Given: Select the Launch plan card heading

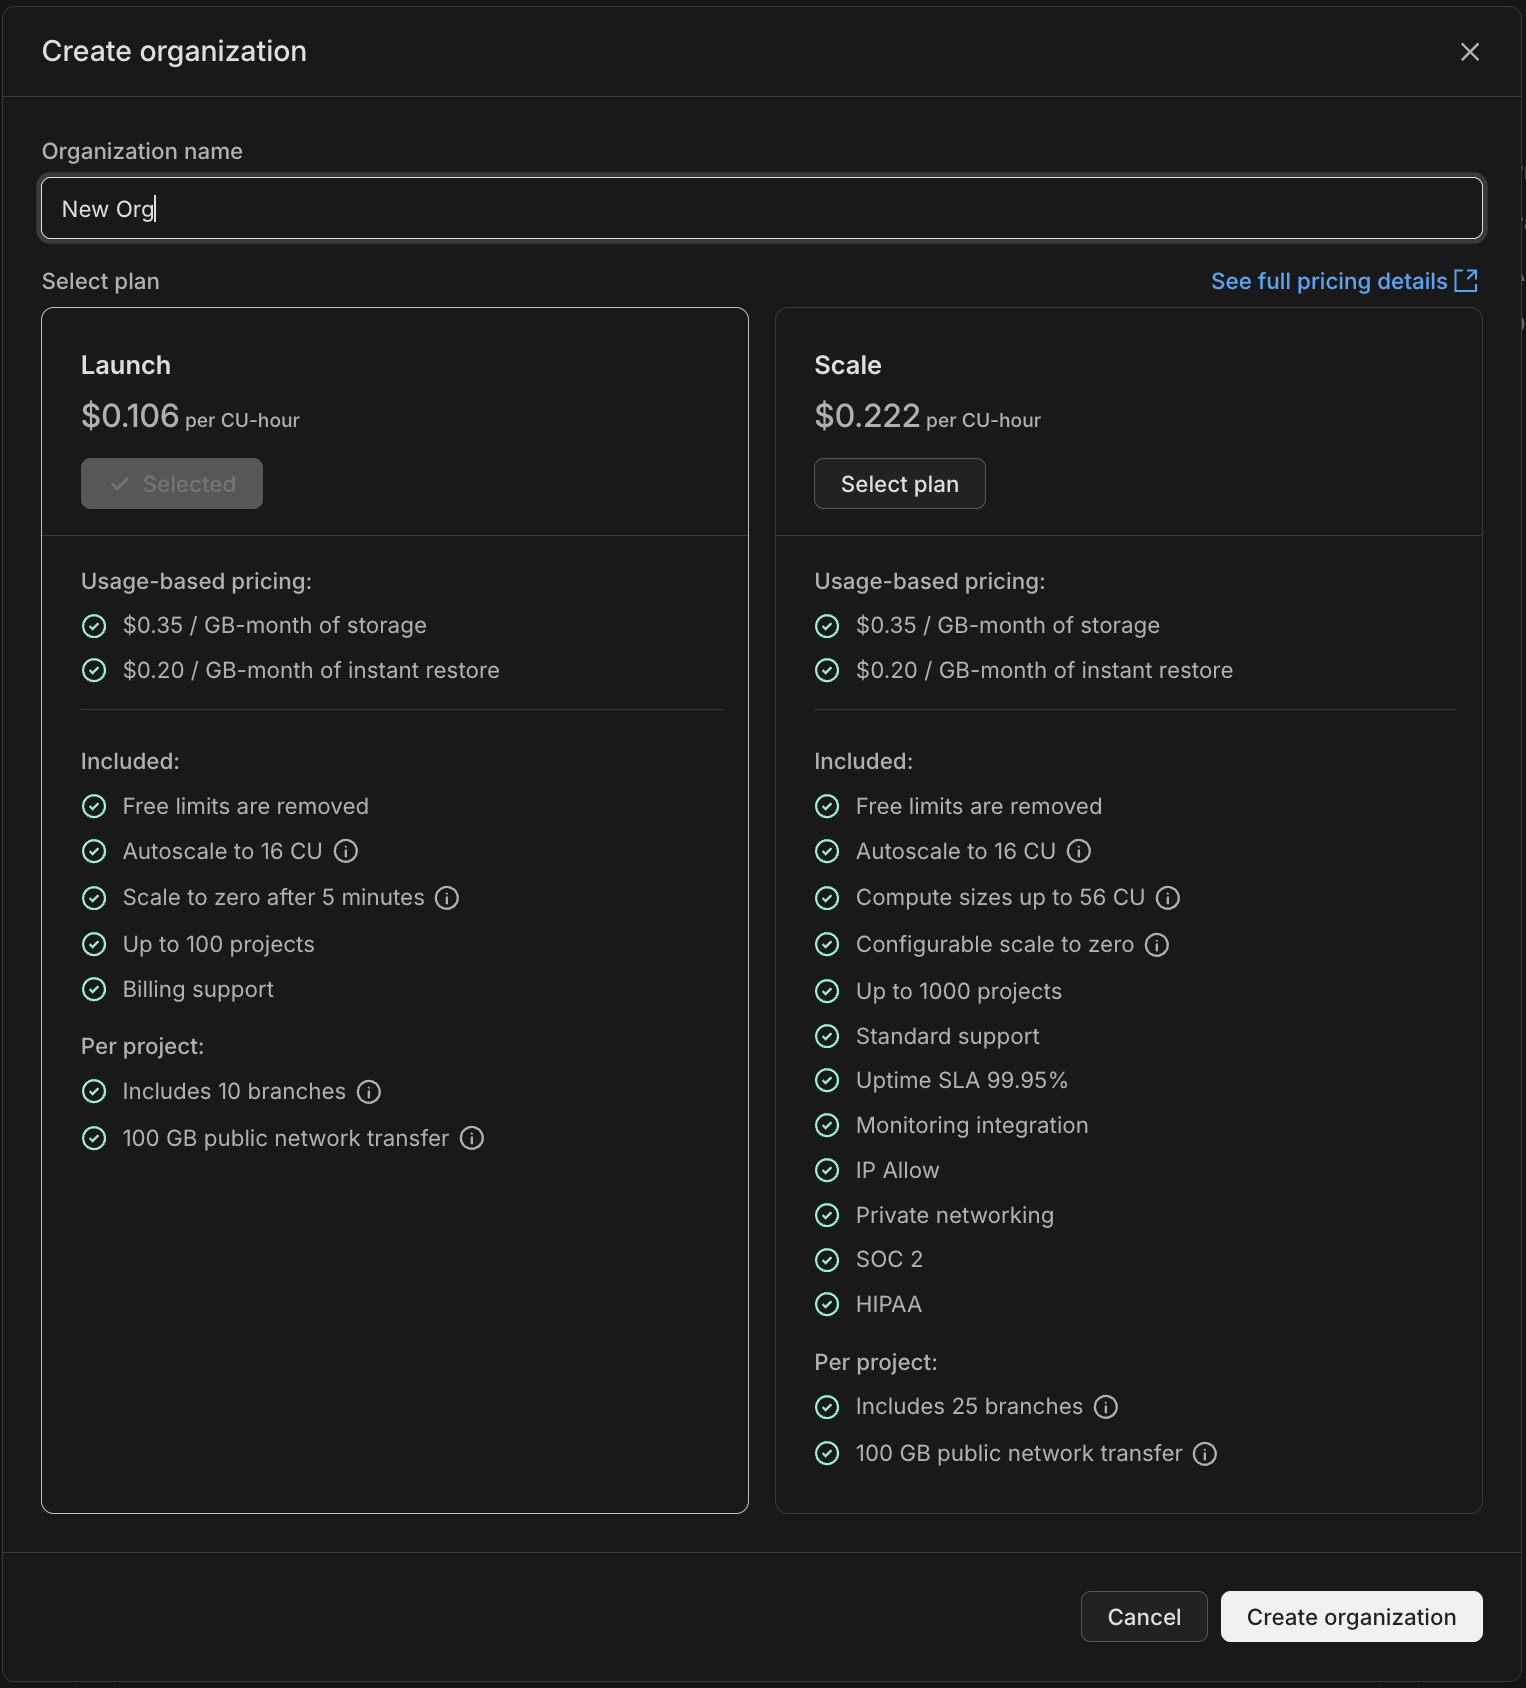Looking at the screenshot, I should click(126, 365).
